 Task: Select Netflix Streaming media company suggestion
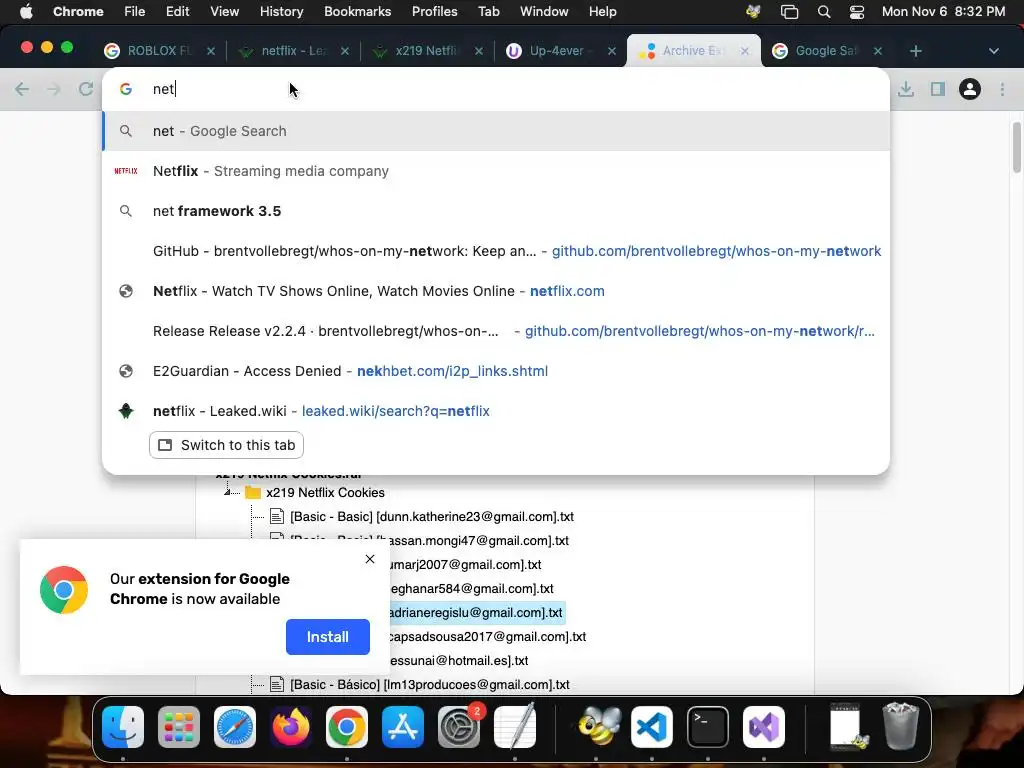pyautogui.click(x=496, y=171)
